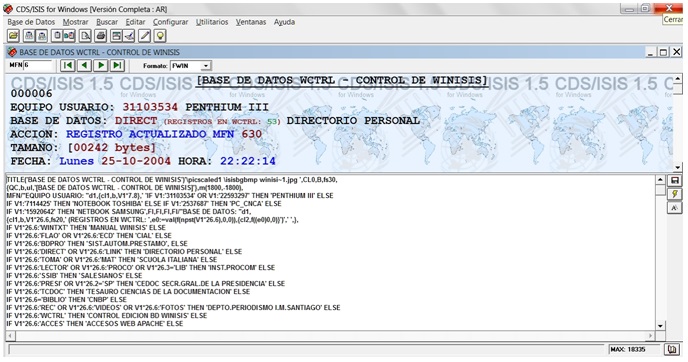The width and height of the screenshot is (688, 362).
Task: Click the database window icon beside WCTRL title
Action: (x=12, y=52)
